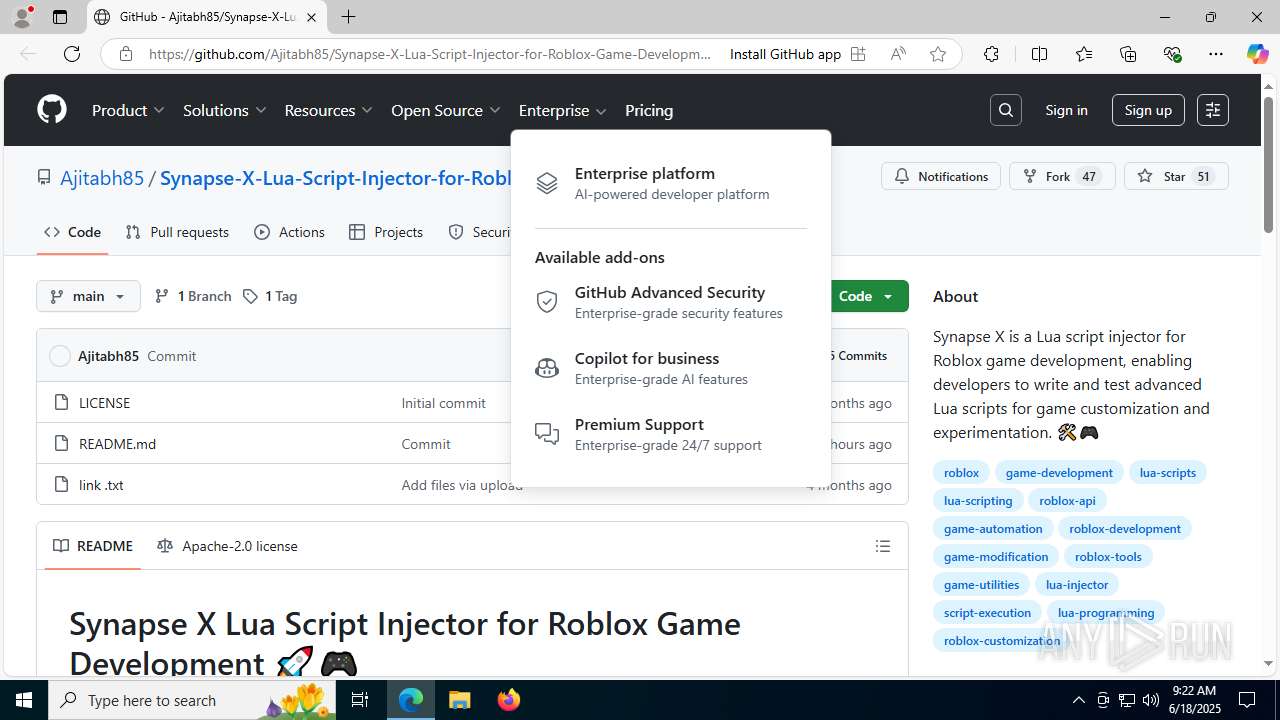Open Copilot icon in Edge toolbar

click(x=1257, y=54)
